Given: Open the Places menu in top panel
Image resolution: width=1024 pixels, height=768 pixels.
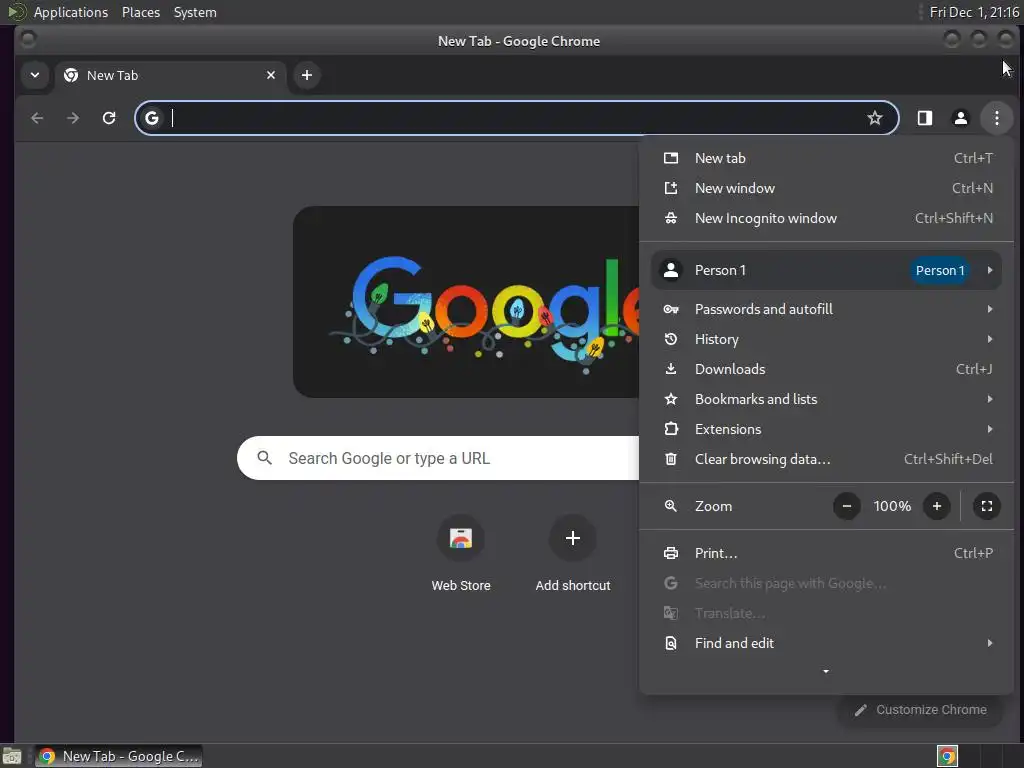Looking at the screenshot, I should [x=141, y=12].
